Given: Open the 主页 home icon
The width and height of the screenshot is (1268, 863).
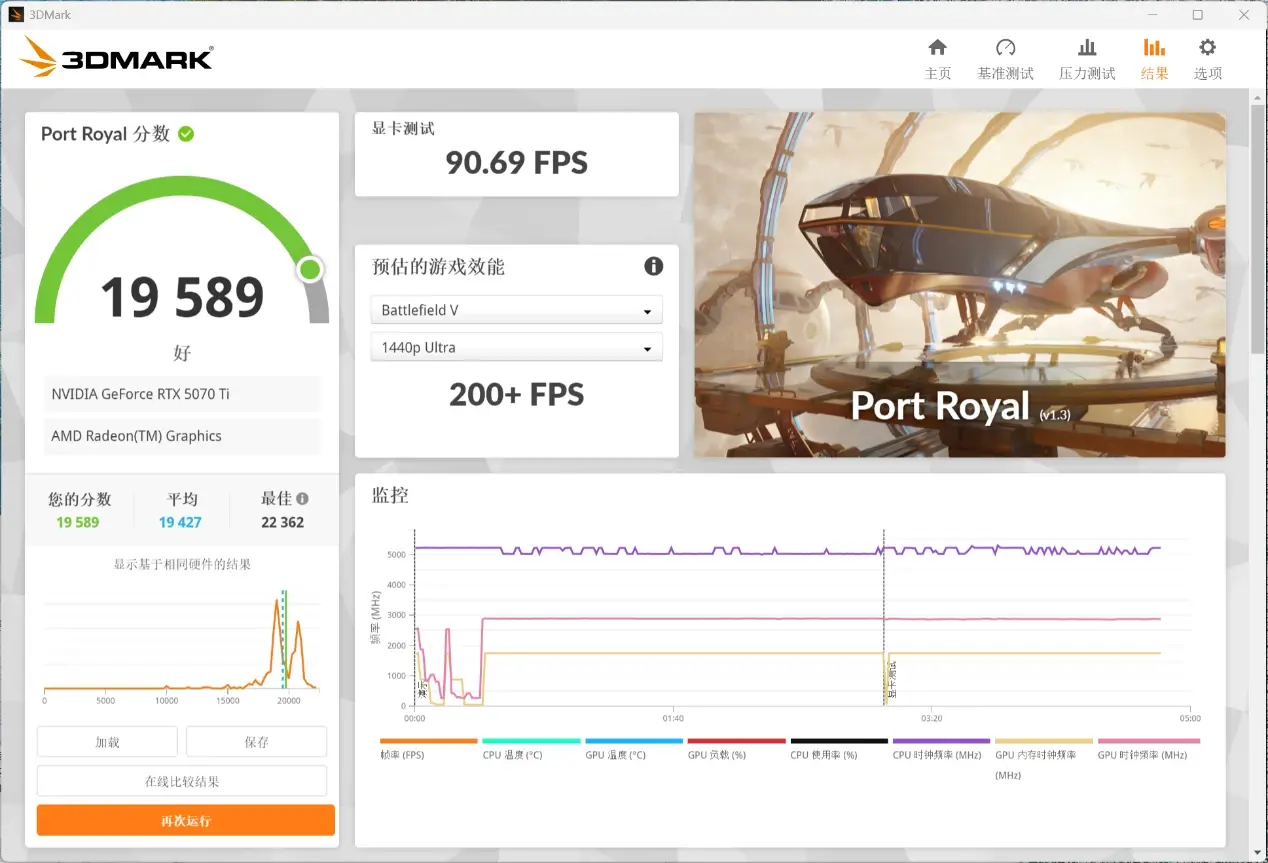Looking at the screenshot, I should tap(937, 47).
